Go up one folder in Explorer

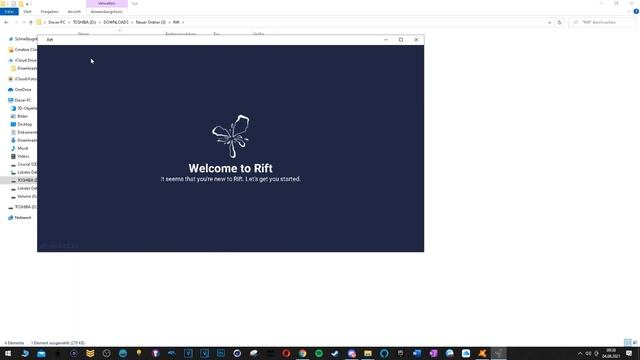31,22
